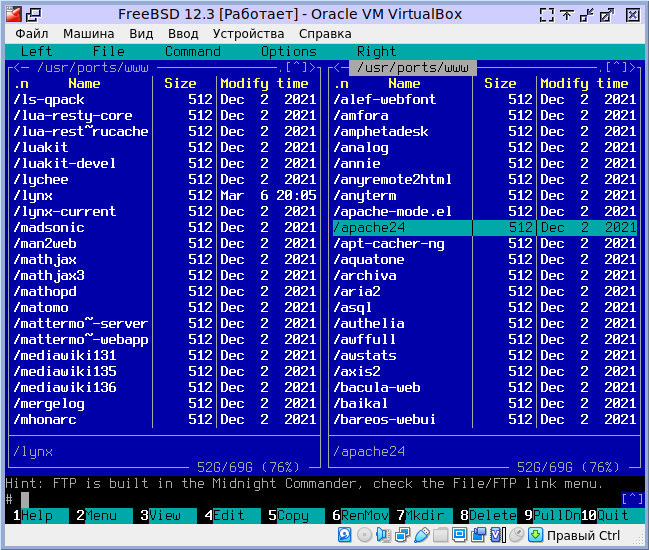Image resolution: width=649 pixels, height=550 pixels.
Task: Click the Правый Ctrl host key label
Action: click(x=583, y=536)
